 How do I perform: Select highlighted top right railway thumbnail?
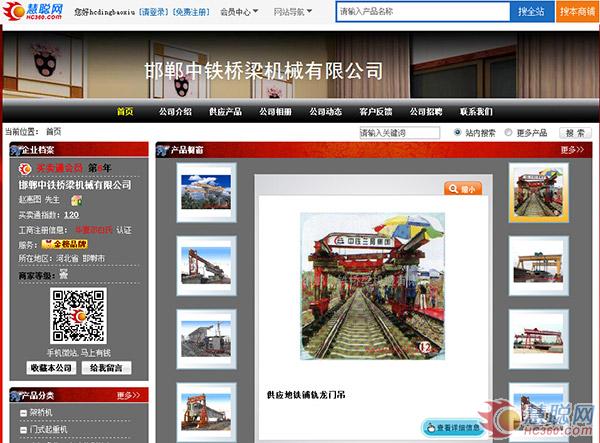click(538, 192)
